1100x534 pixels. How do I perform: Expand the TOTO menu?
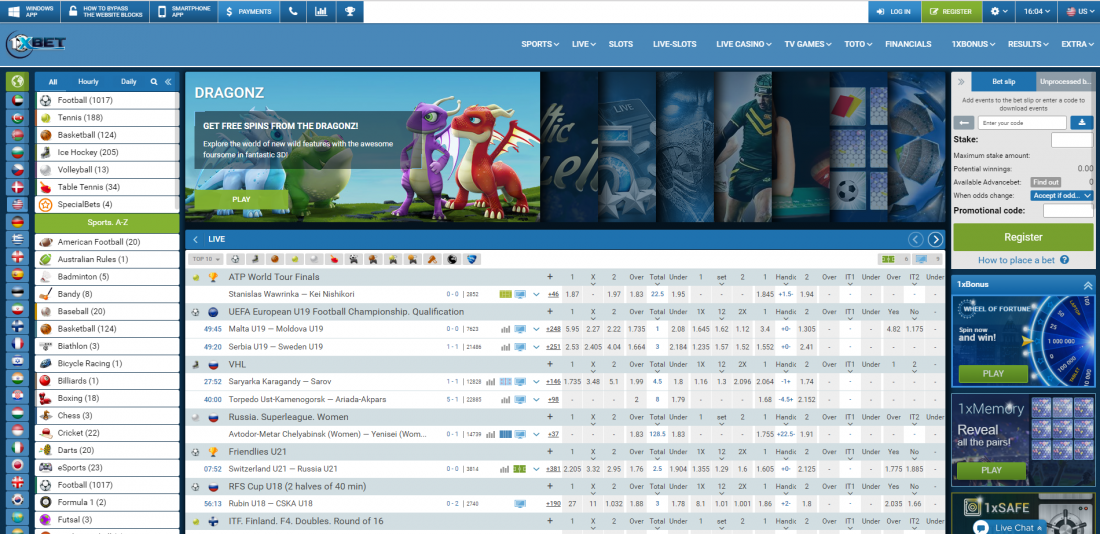(858, 44)
